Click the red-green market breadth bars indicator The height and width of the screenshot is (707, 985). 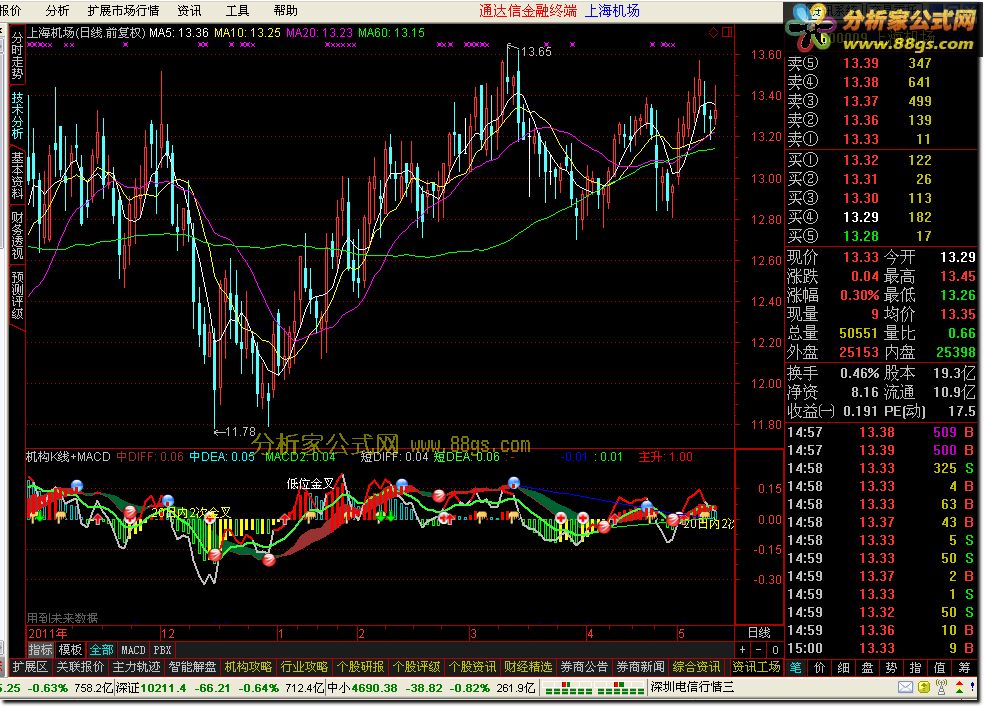594,688
